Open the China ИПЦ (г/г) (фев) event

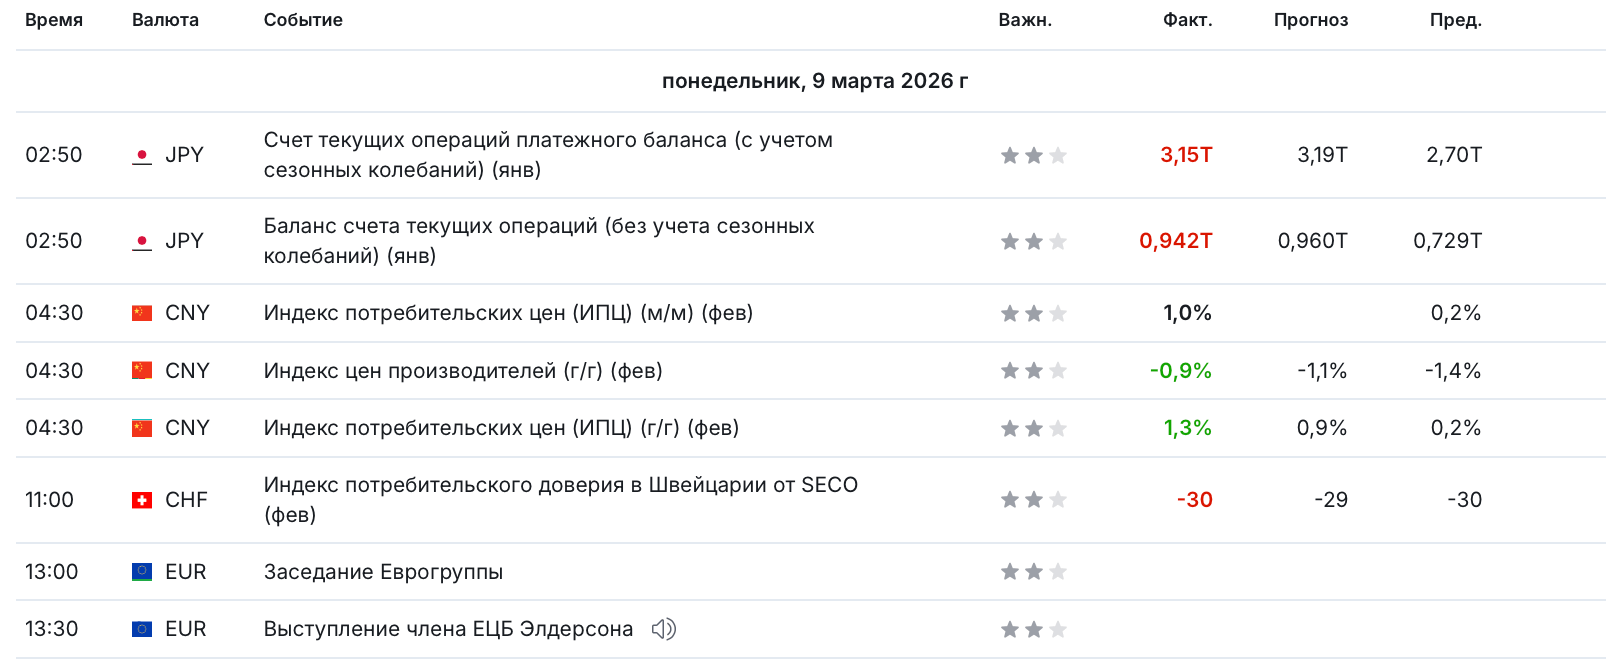click(x=501, y=428)
